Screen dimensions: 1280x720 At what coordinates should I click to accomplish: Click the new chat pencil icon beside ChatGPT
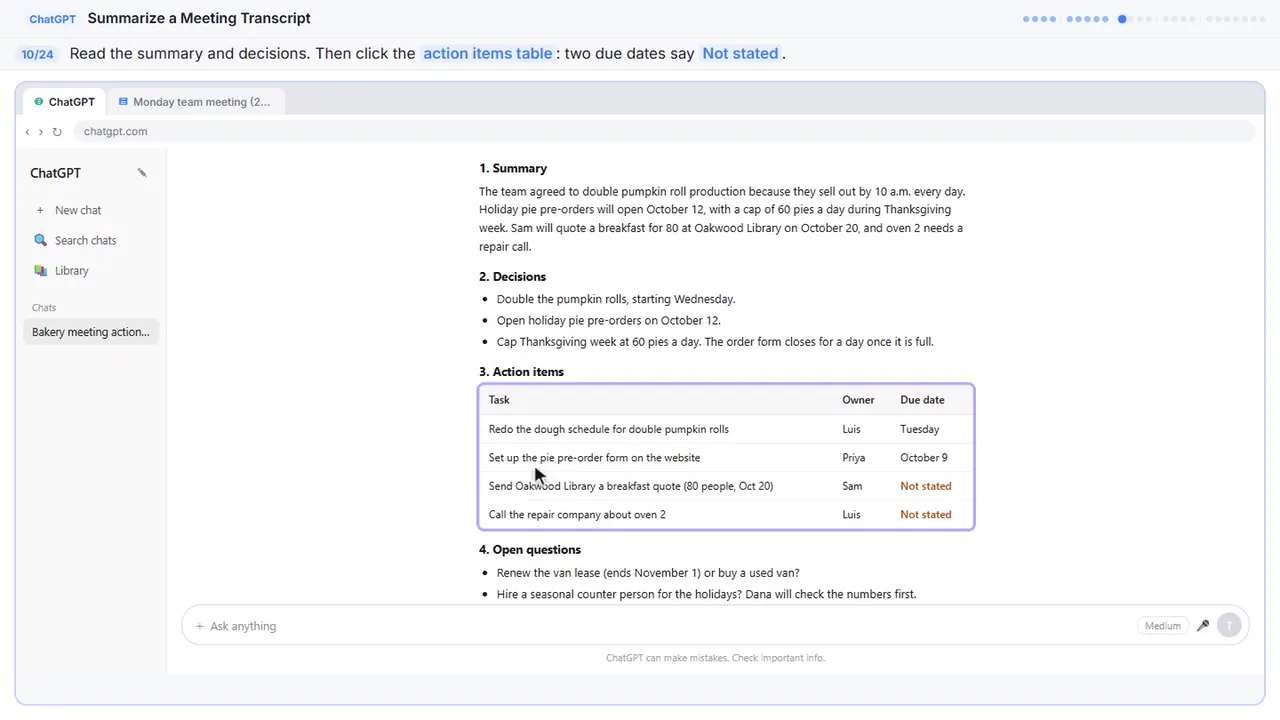[142, 173]
